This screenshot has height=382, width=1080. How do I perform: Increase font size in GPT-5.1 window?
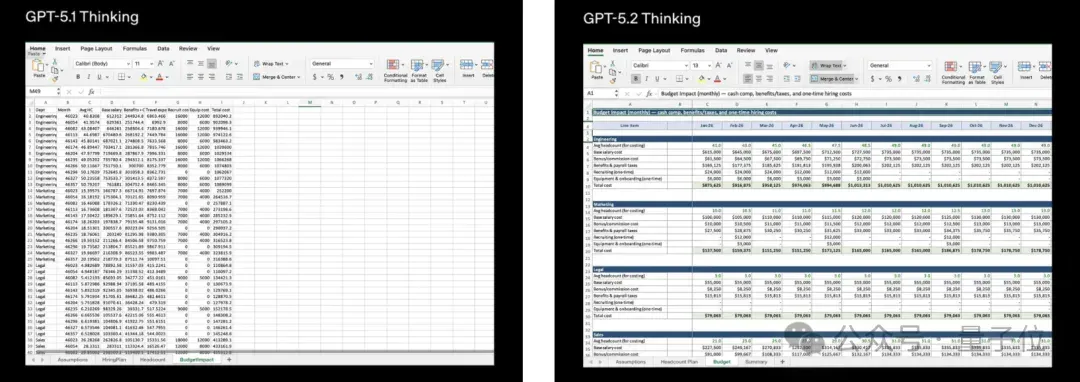pos(160,63)
